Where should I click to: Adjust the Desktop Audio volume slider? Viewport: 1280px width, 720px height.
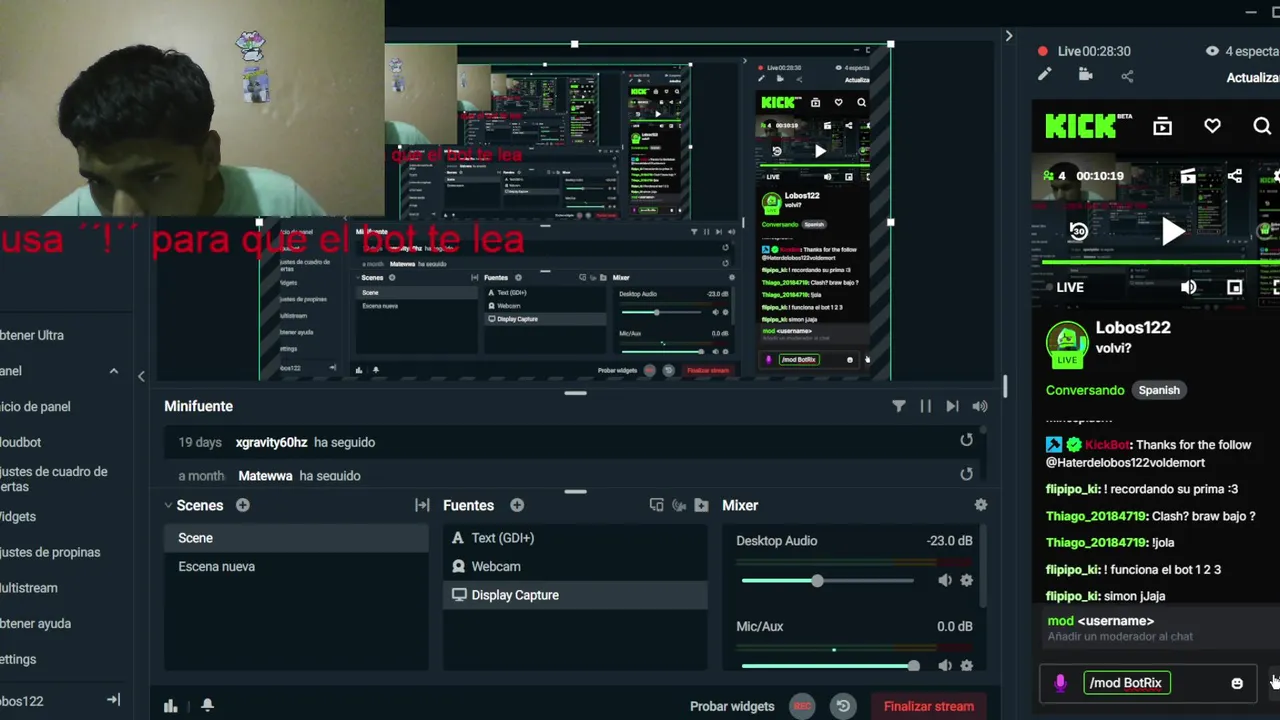point(827,581)
